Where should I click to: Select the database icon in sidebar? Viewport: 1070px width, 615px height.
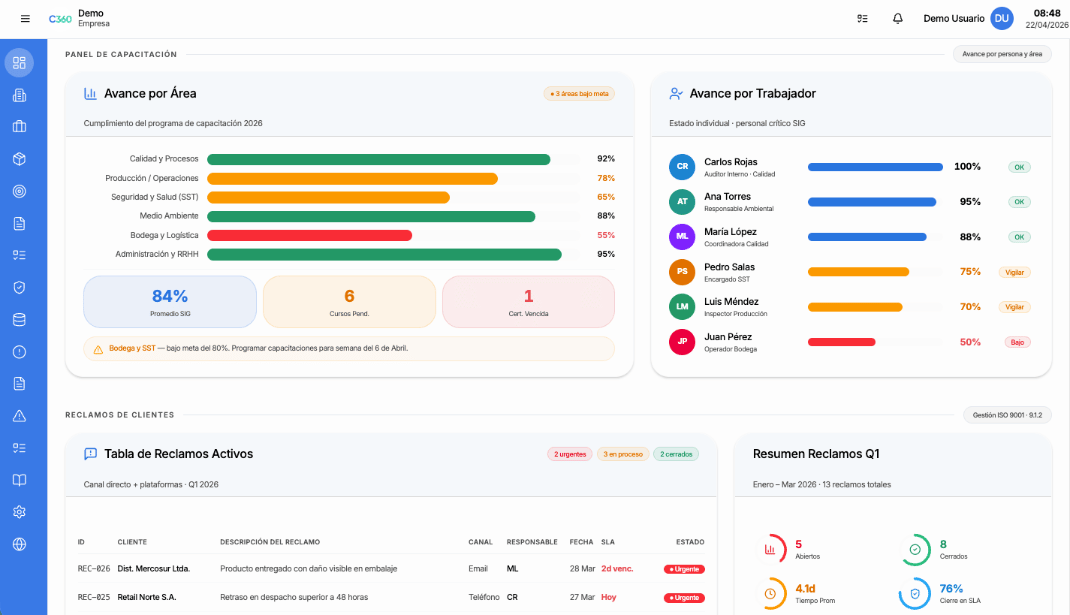tap(19, 319)
